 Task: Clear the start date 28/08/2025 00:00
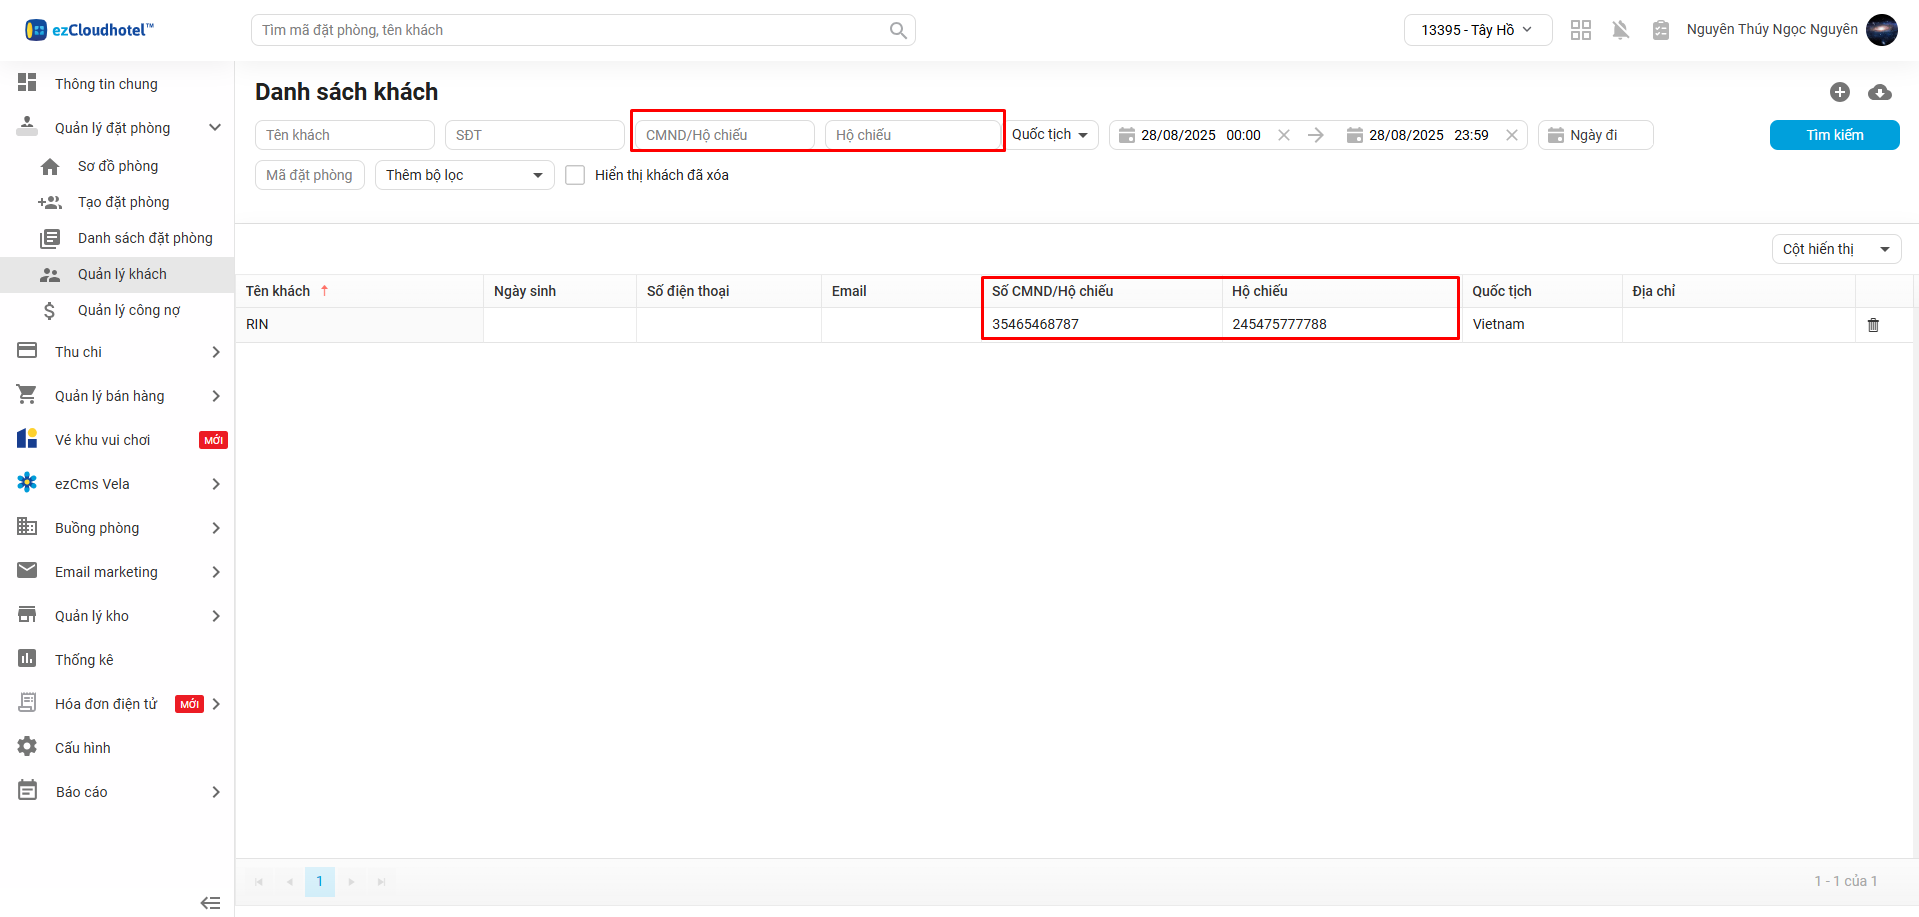click(x=1284, y=135)
